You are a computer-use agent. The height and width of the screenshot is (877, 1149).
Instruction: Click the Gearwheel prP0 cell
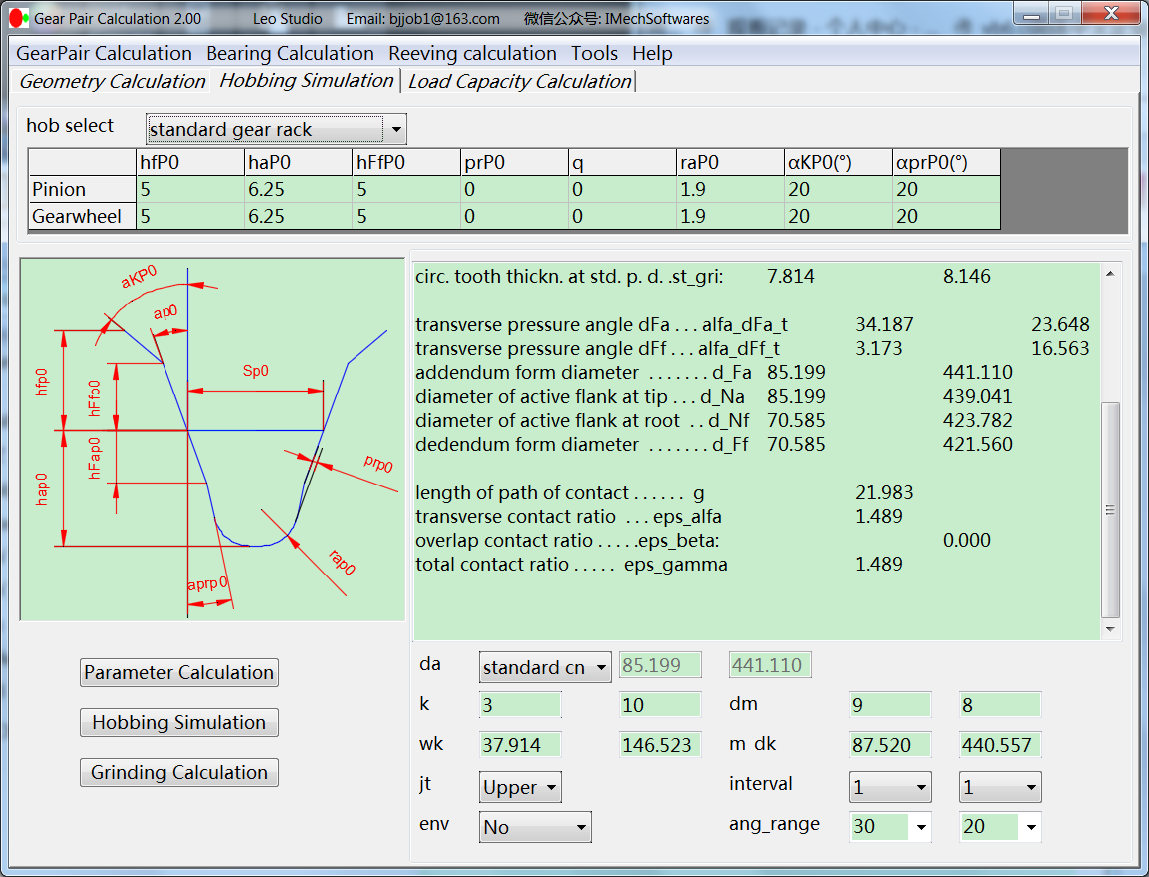pos(514,217)
